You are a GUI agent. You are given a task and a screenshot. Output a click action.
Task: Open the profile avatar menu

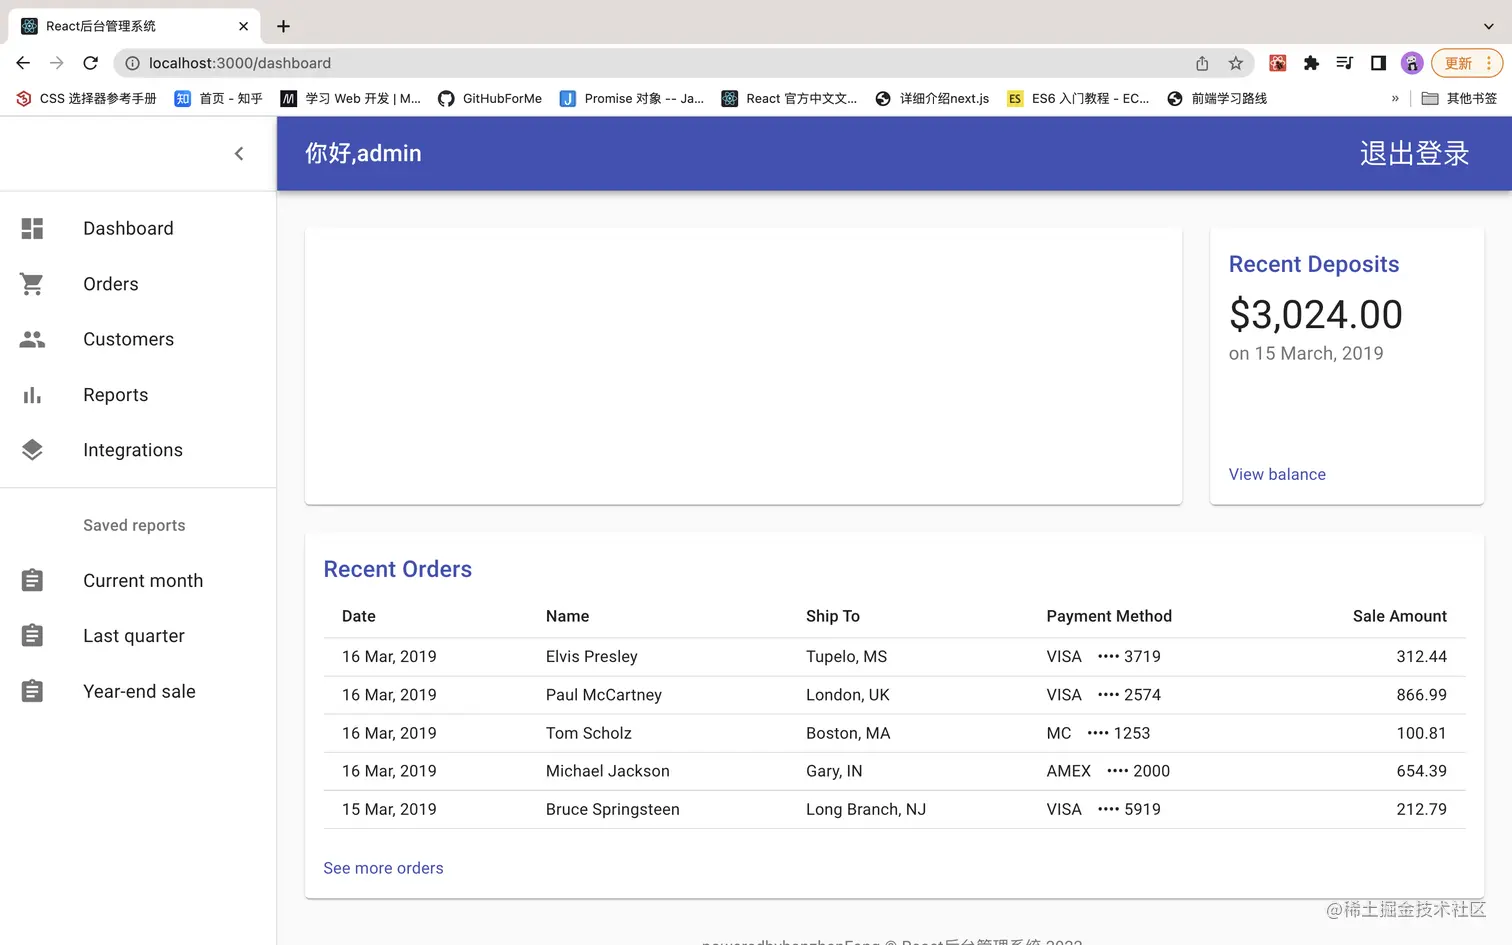pos(1412,63)
